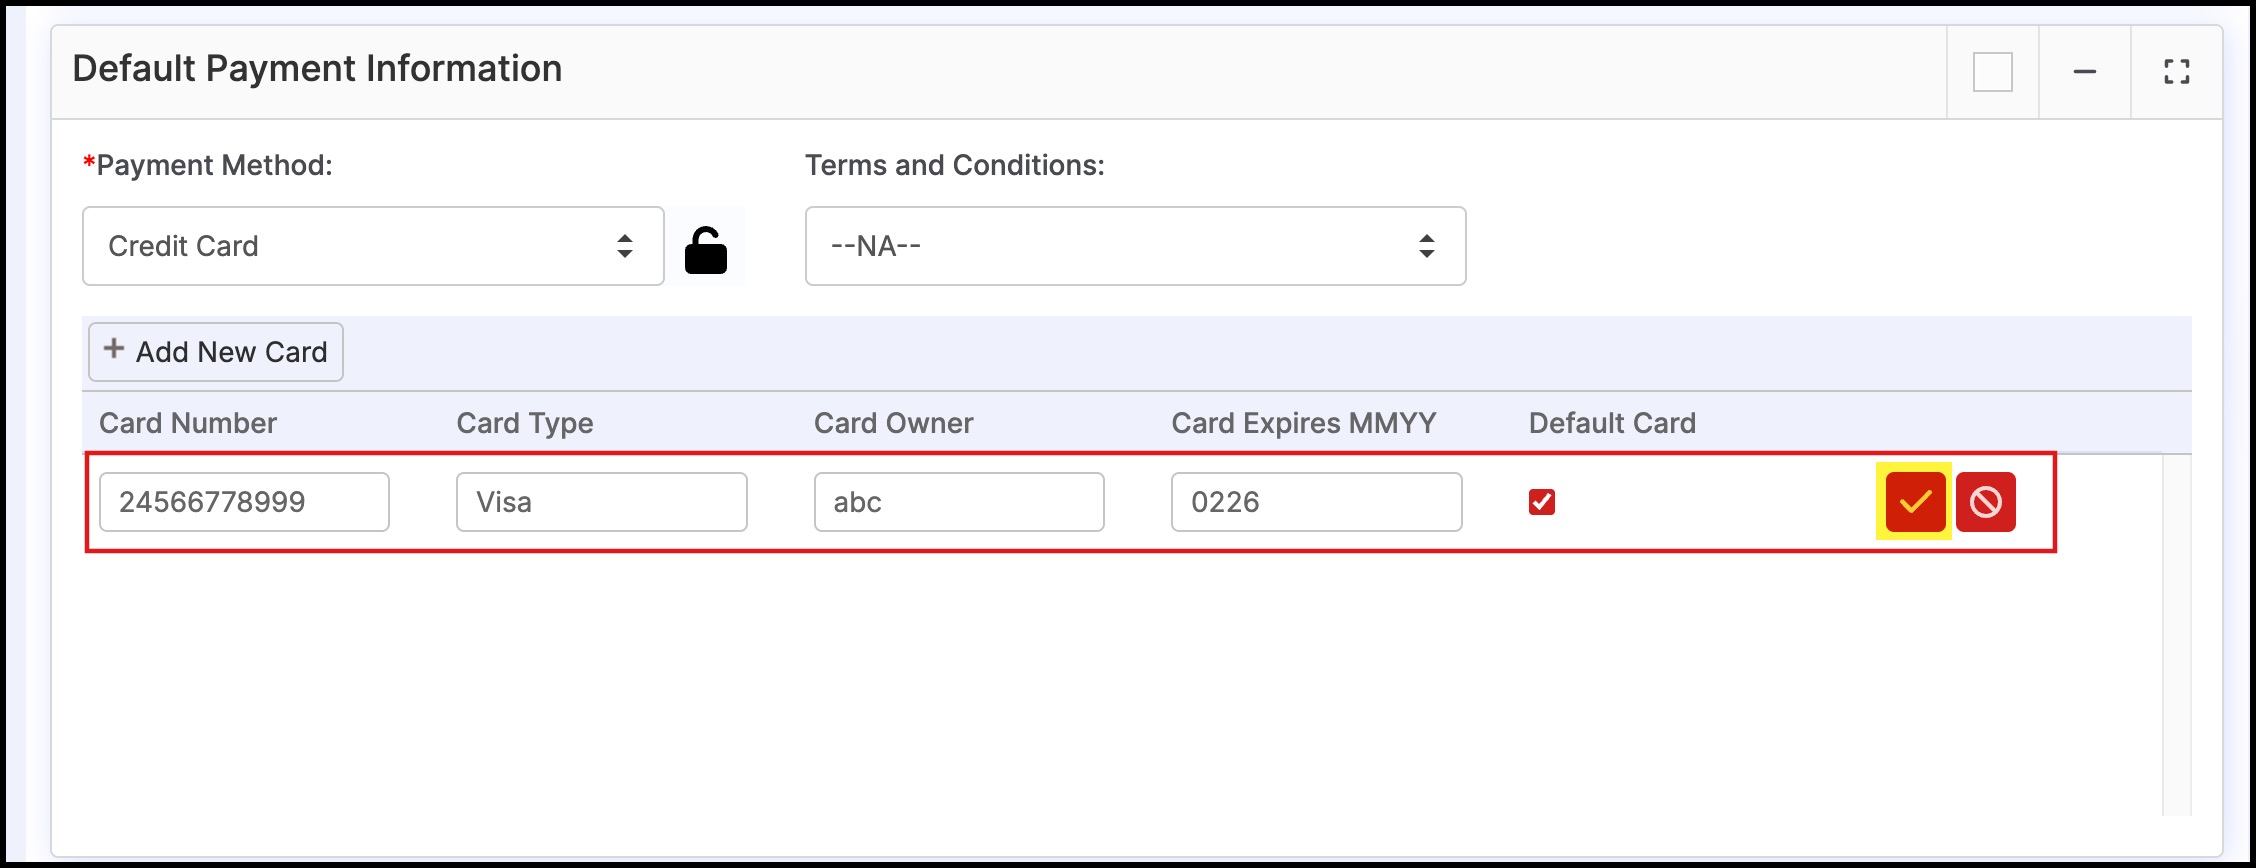The image size is (2256, 868).
Task: Click the Card Number column header
Action: pyautogui.click(x=188, y=423)
